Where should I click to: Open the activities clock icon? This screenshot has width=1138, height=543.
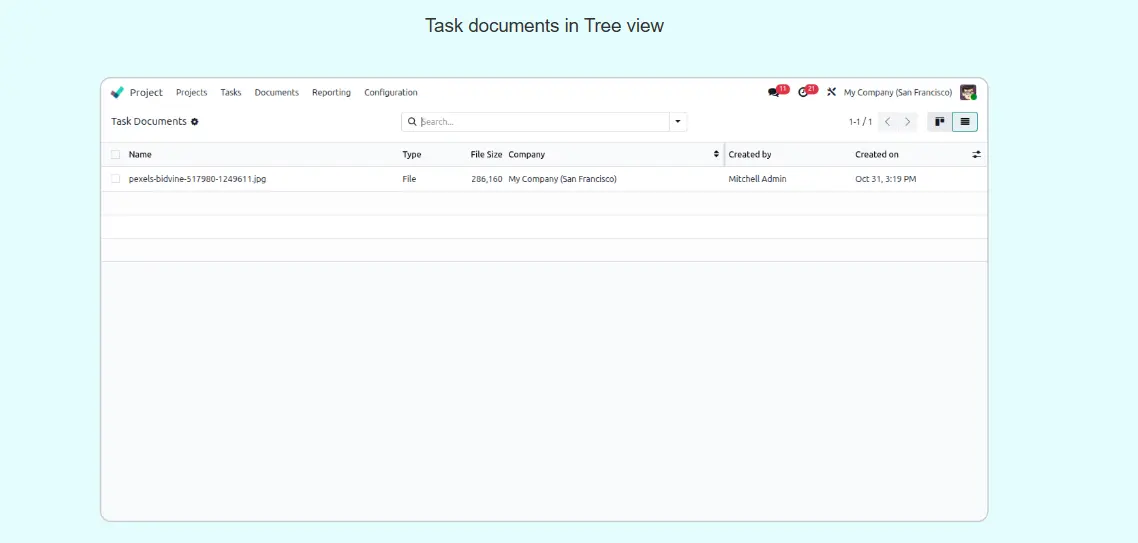point(804,92)
